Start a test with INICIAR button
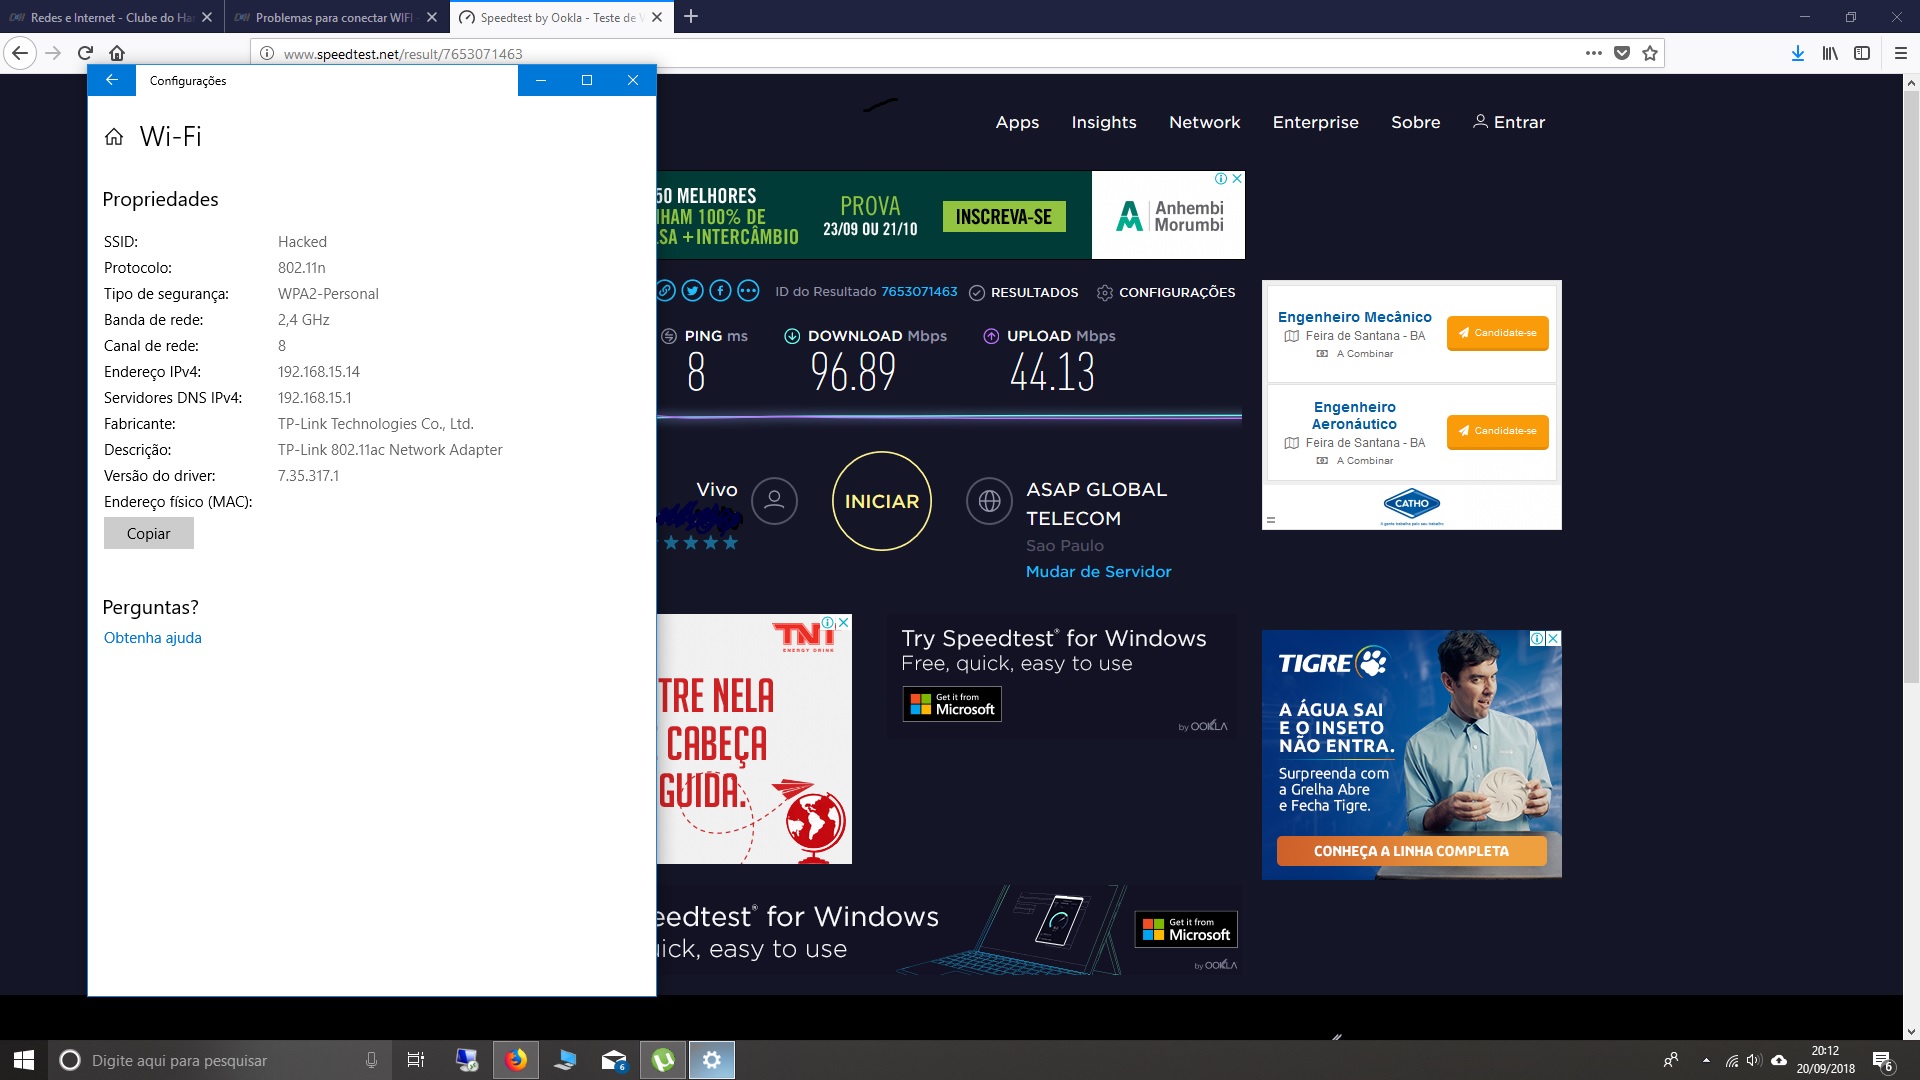1920x1080 pixels. coord(882,501)
